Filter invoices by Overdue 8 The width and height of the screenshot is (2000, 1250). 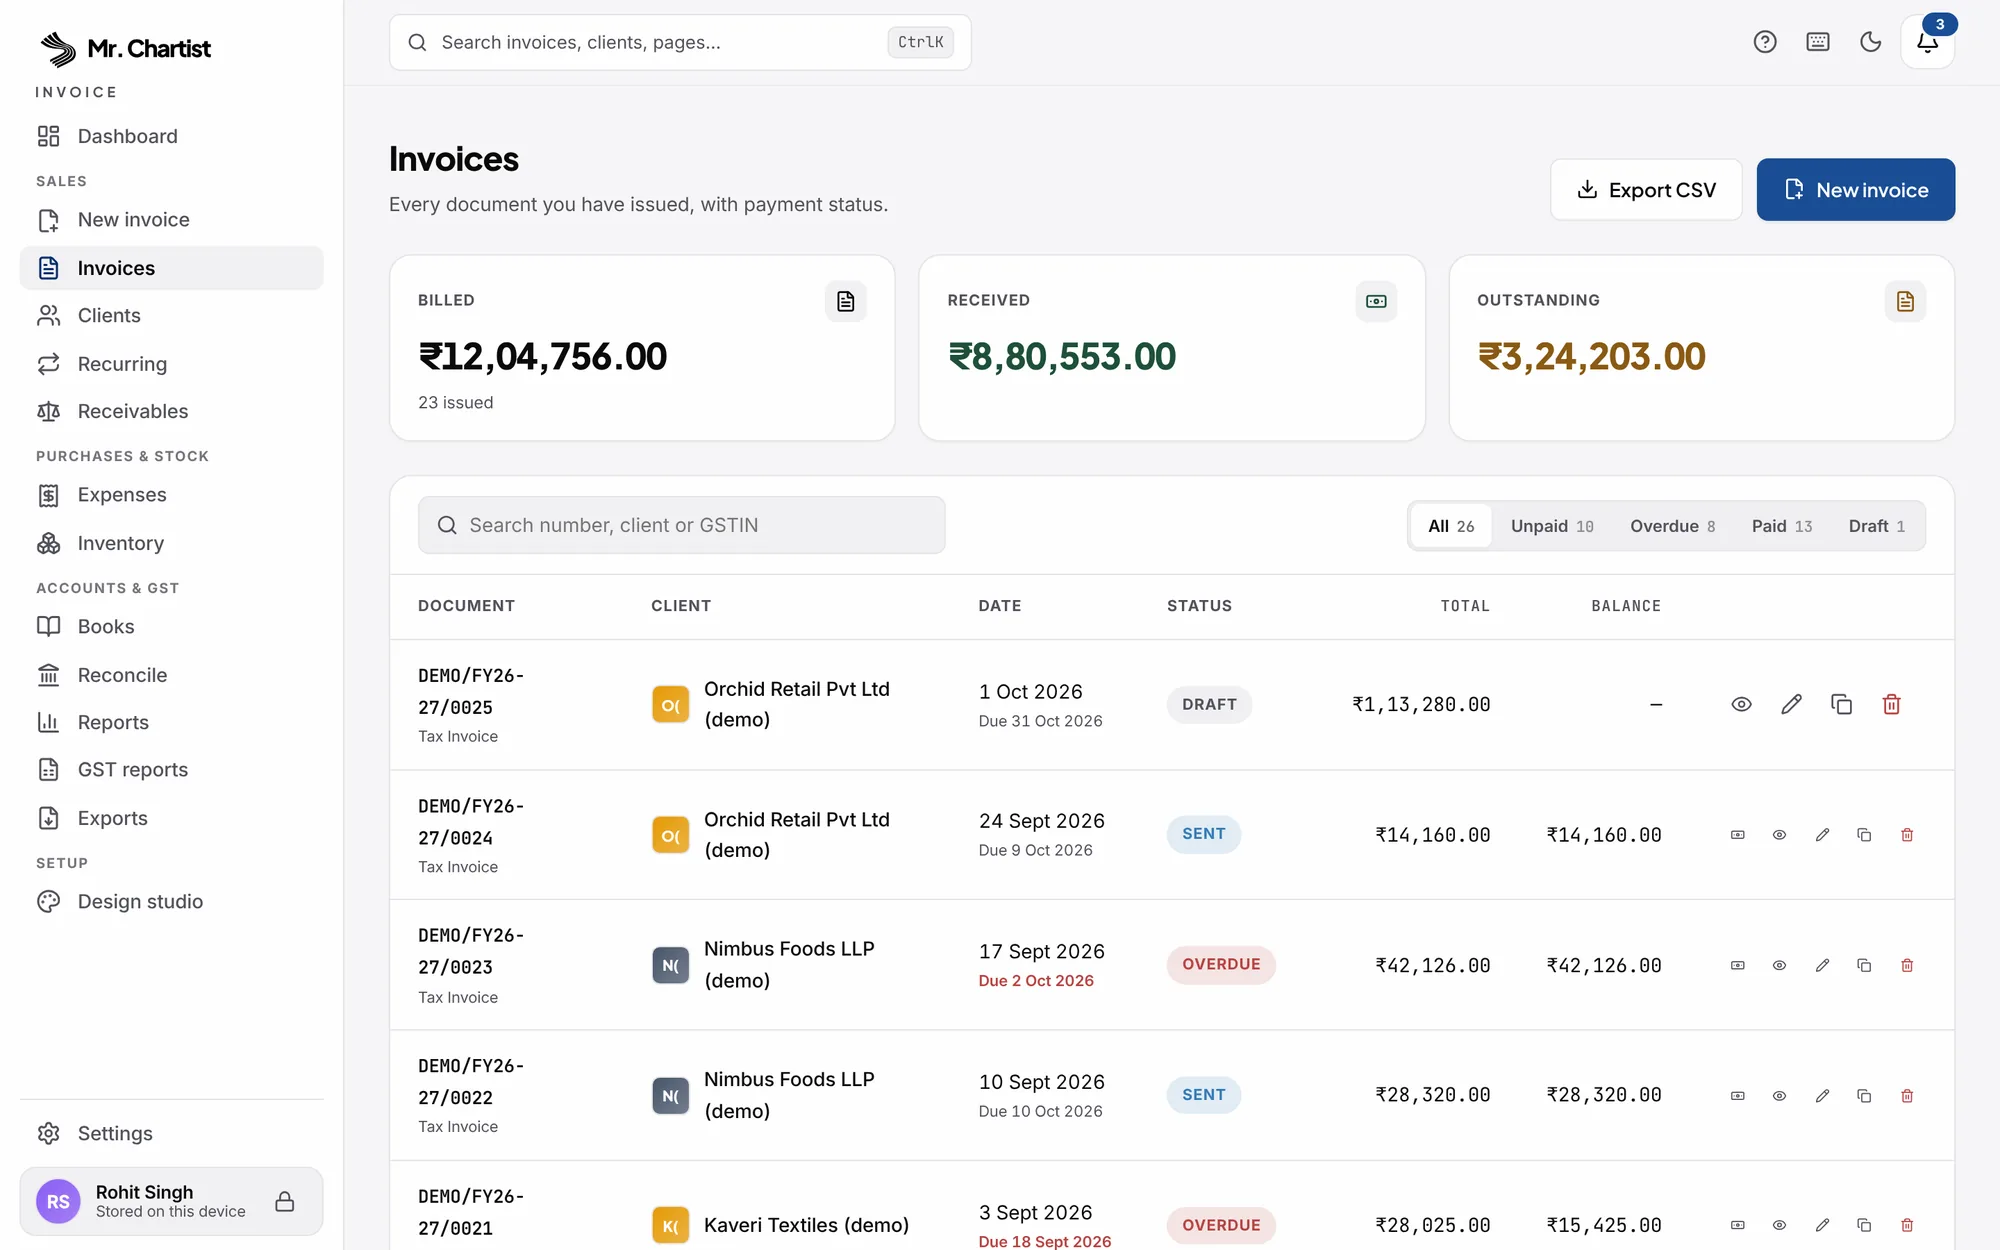tap(1672, 526)
